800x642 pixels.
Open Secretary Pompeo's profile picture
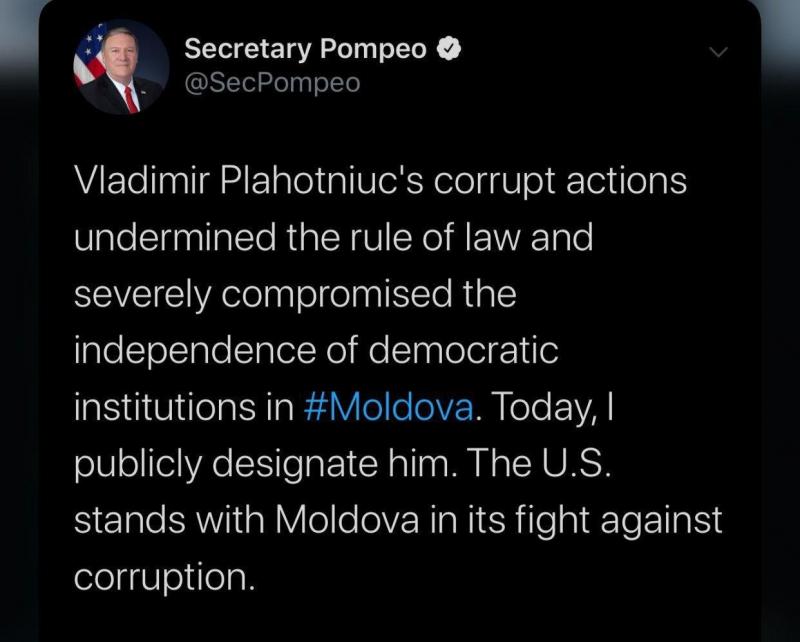click(x=121, y=67)
